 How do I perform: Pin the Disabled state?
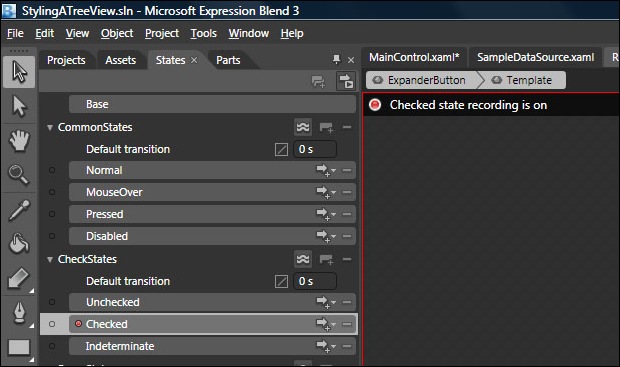pos(52,236)
